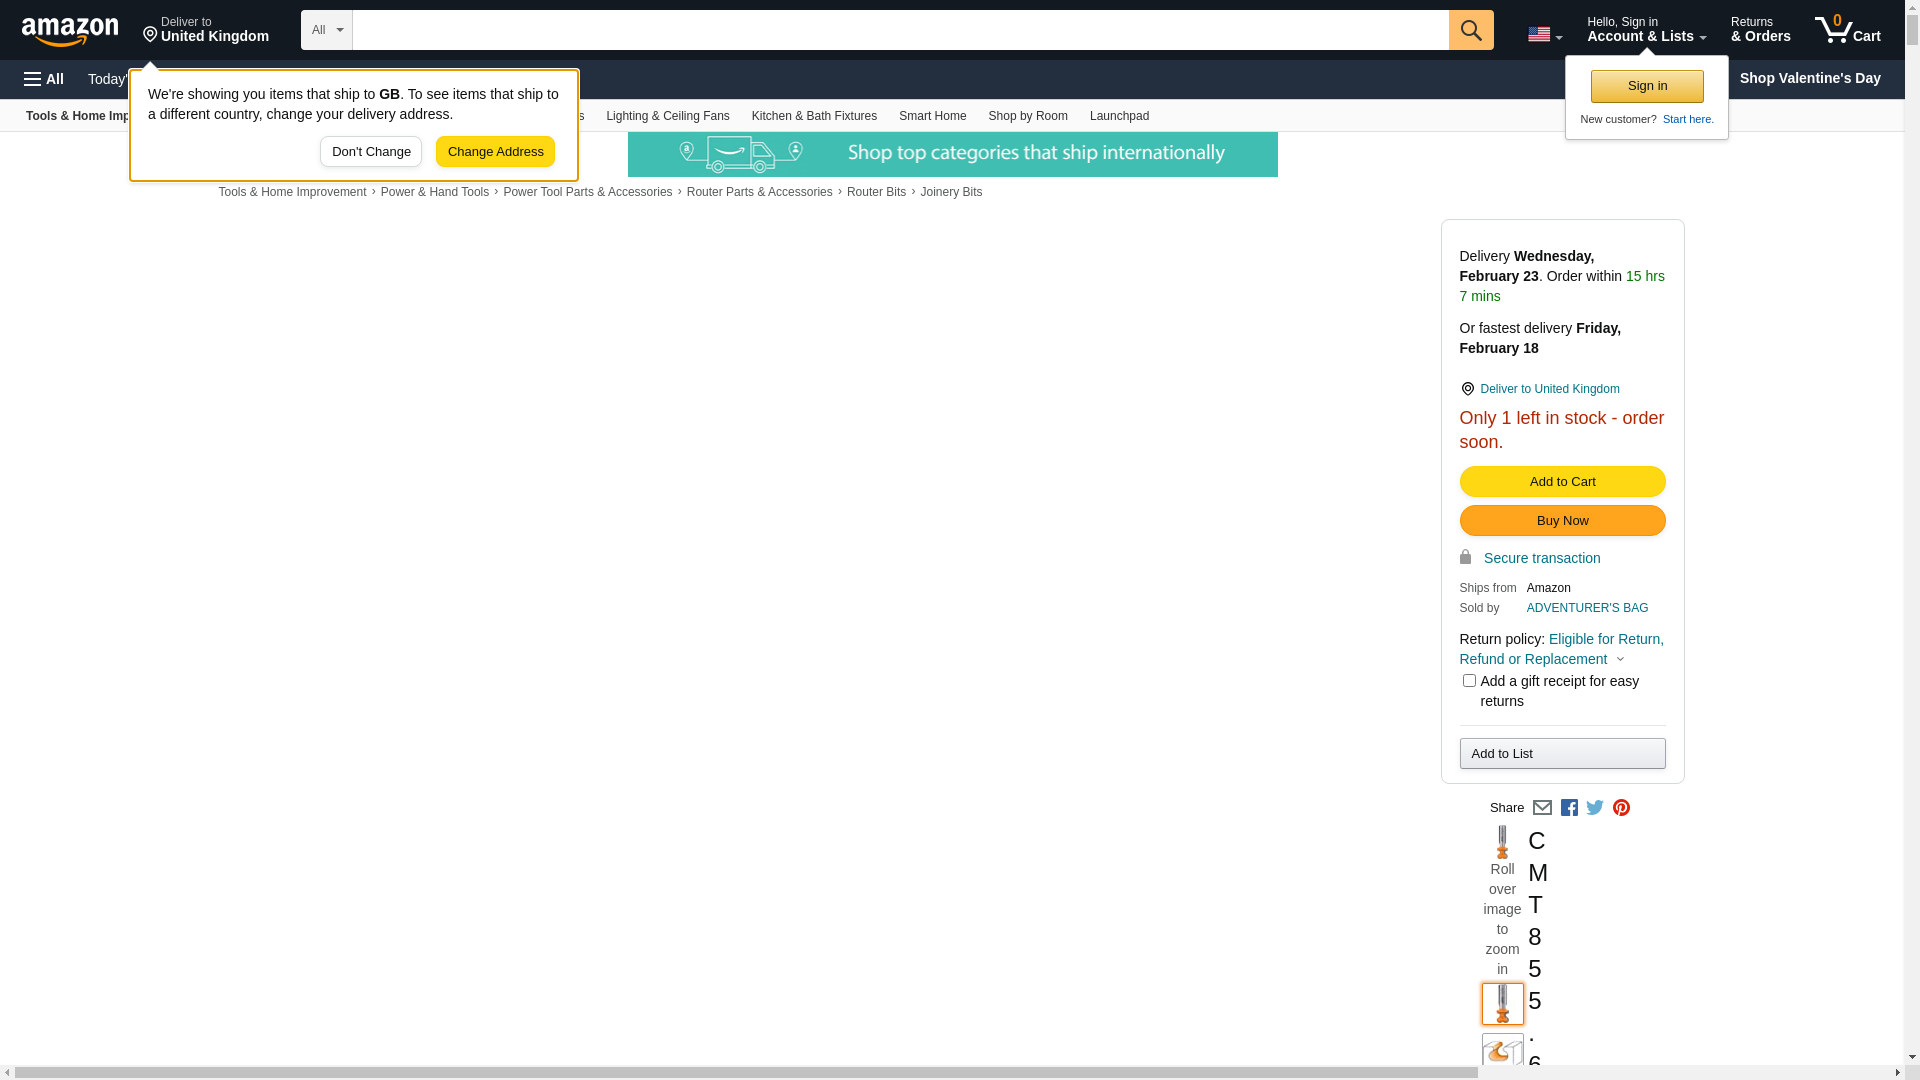This screenshot has height=1080, width=1920.
Task: Open Account & Lists menu
Action: point(1646,30)
